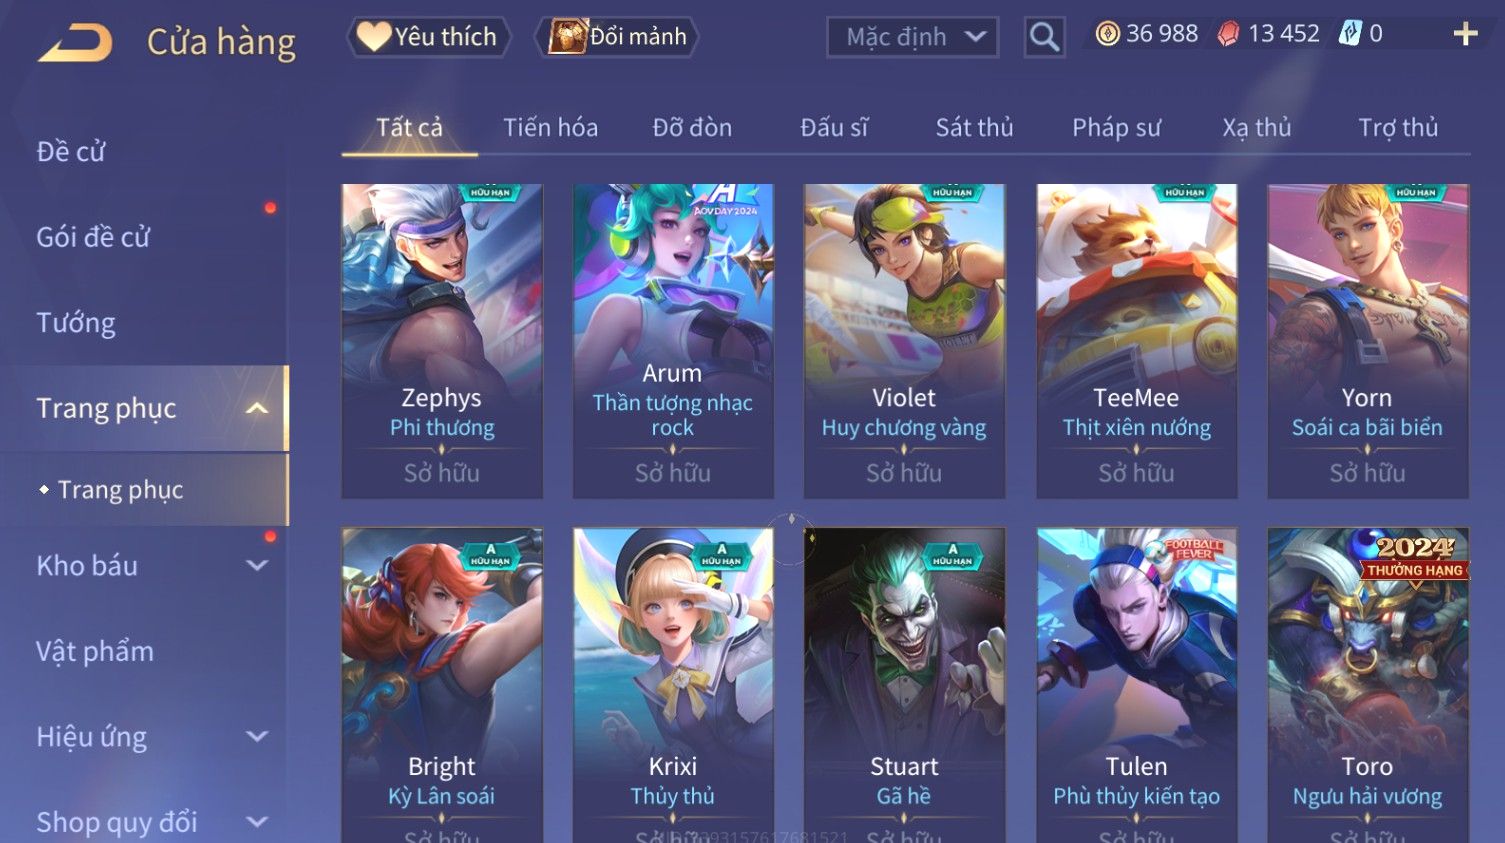Open Gói đề cử in sidebar
The width and height of the screenshot is (1505, 843).
(93, 237)
